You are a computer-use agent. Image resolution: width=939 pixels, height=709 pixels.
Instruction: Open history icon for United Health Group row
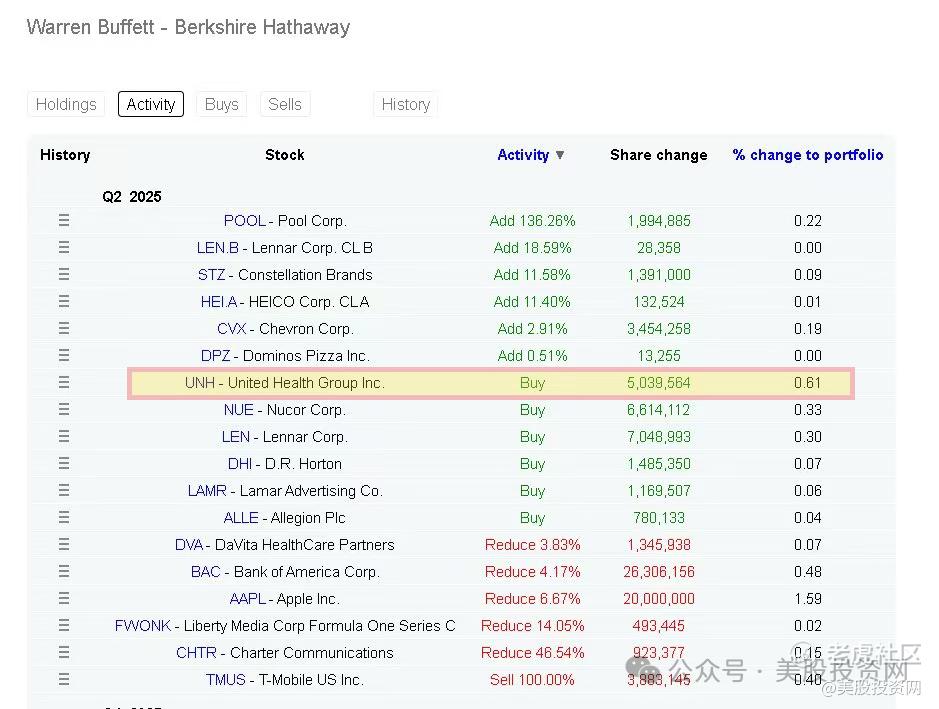(x=64, y=383)
